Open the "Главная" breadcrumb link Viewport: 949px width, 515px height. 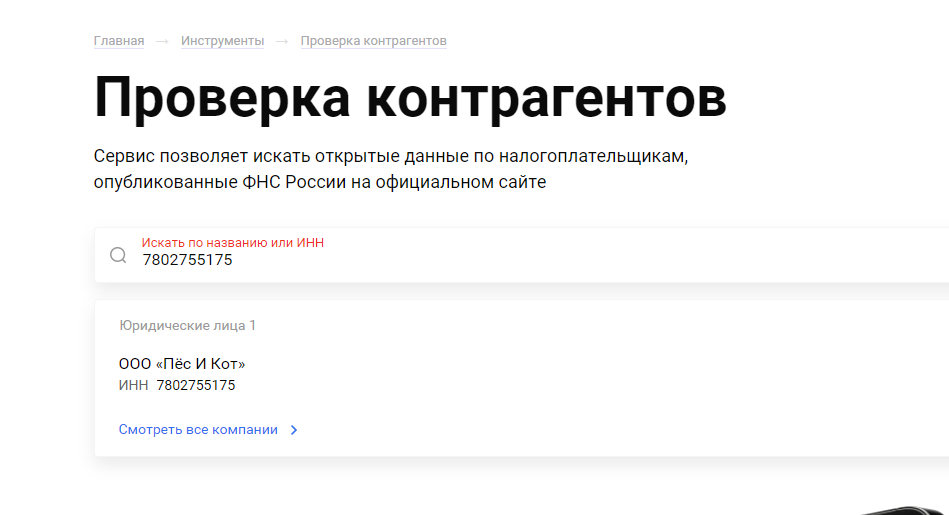[119, 41]
